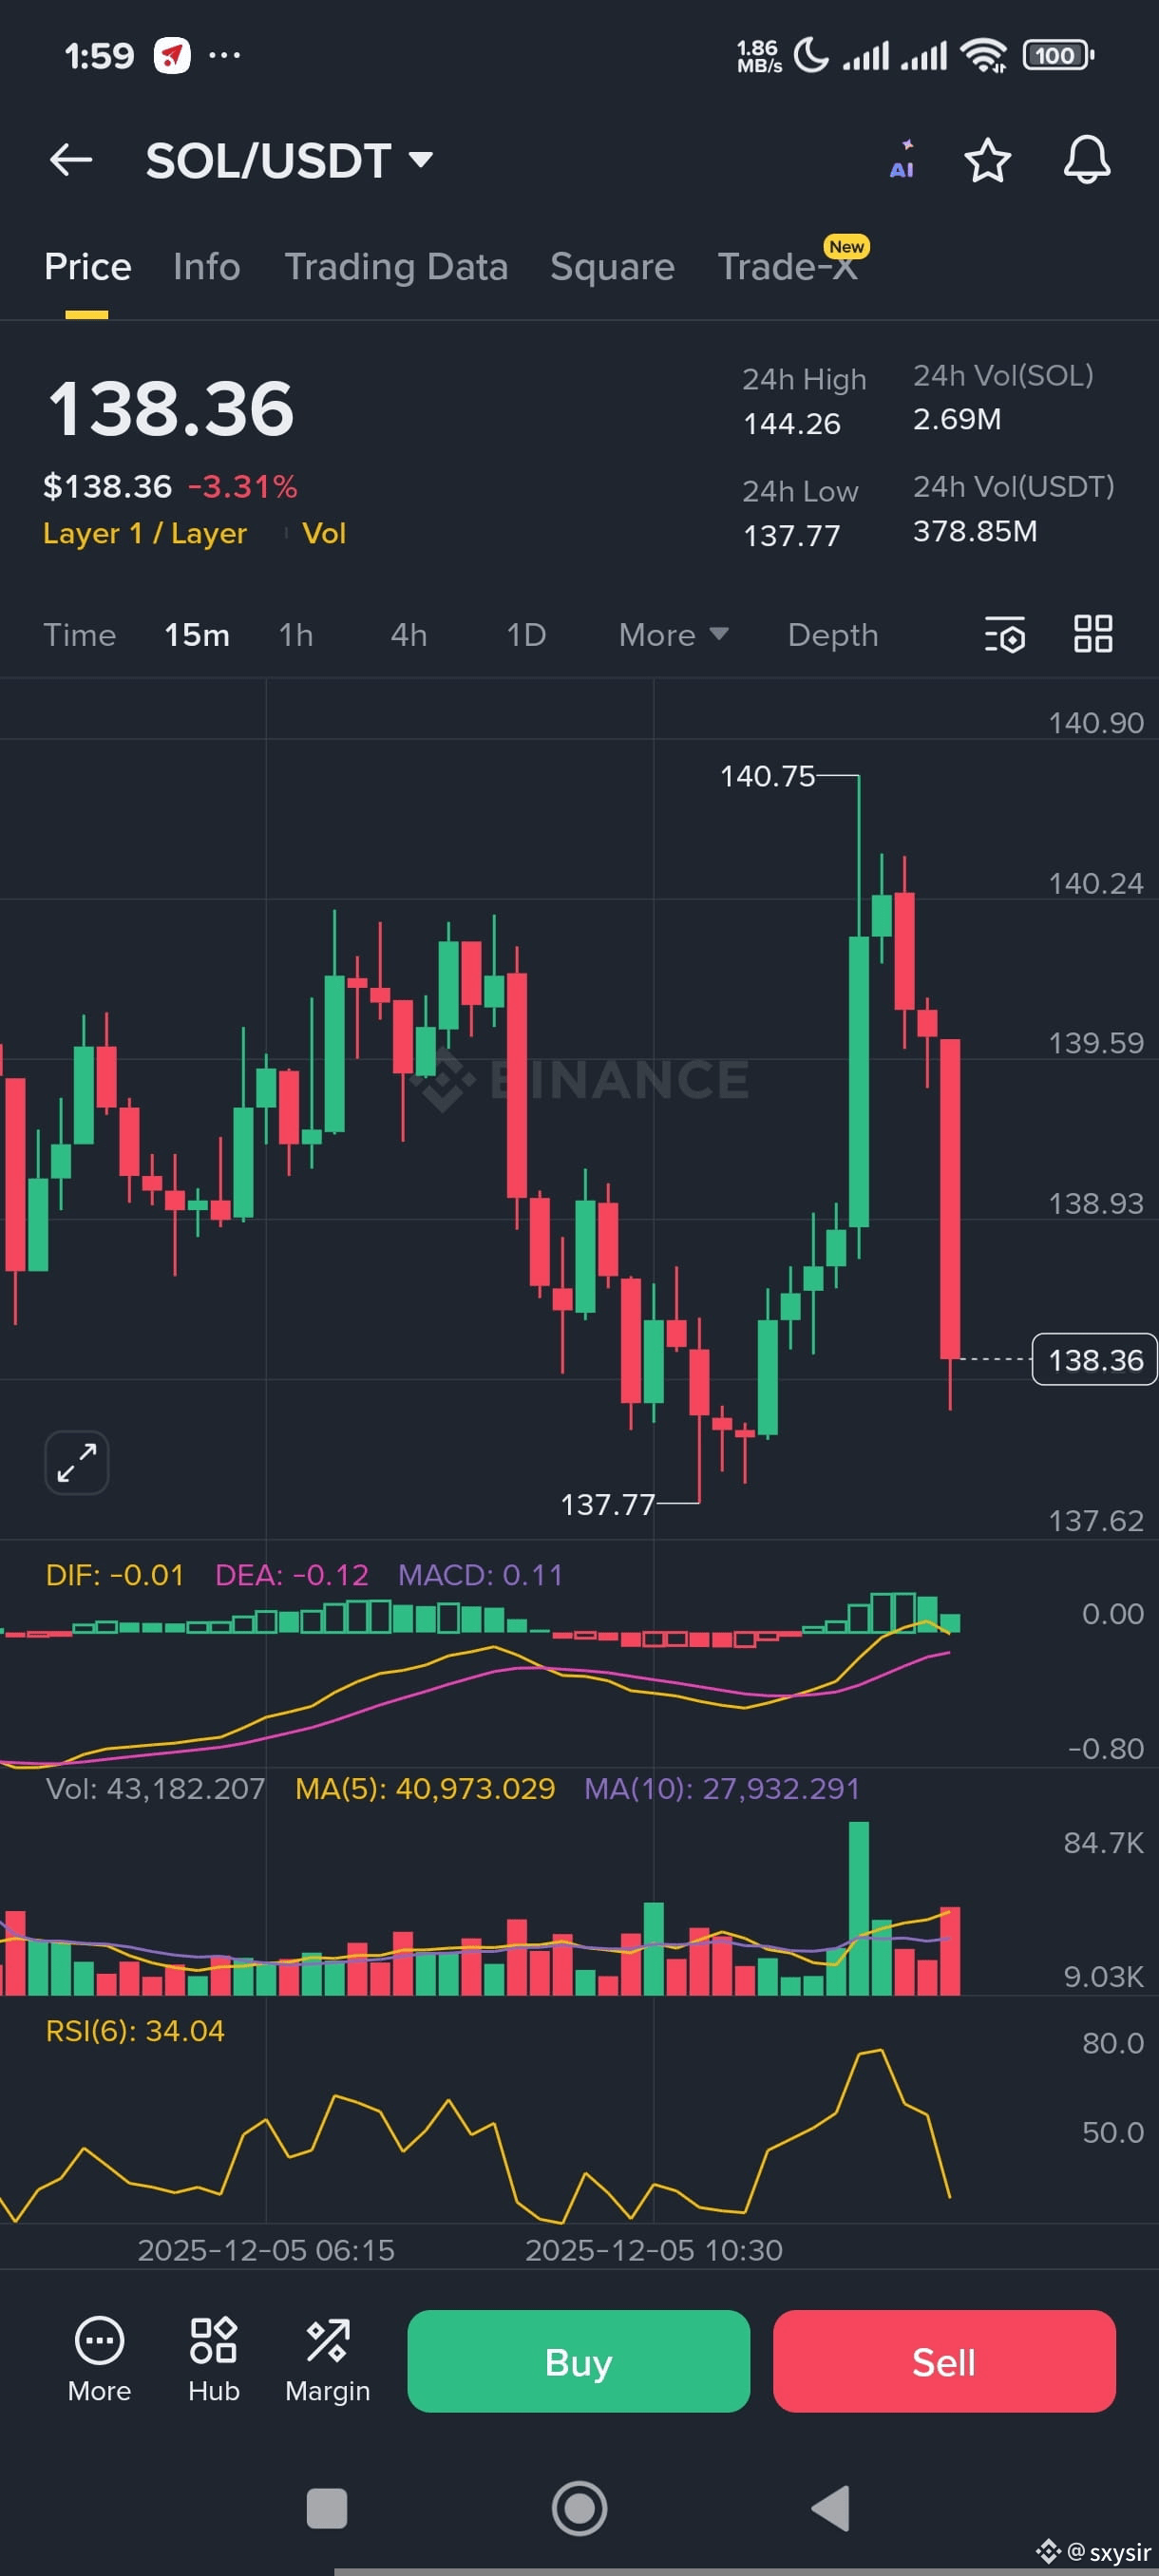Tap the RSI(6): 34.04 indicator label
This screenshot has width=1159, height=2576.
click(135, 2030)
